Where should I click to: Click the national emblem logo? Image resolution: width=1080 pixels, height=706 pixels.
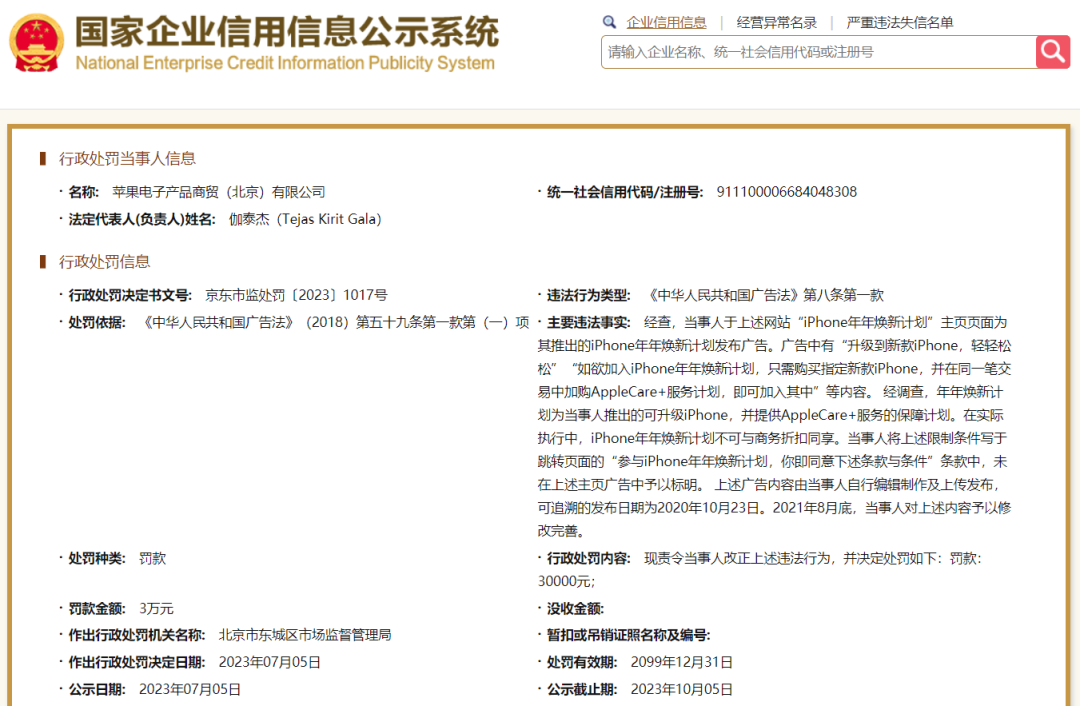36,43
